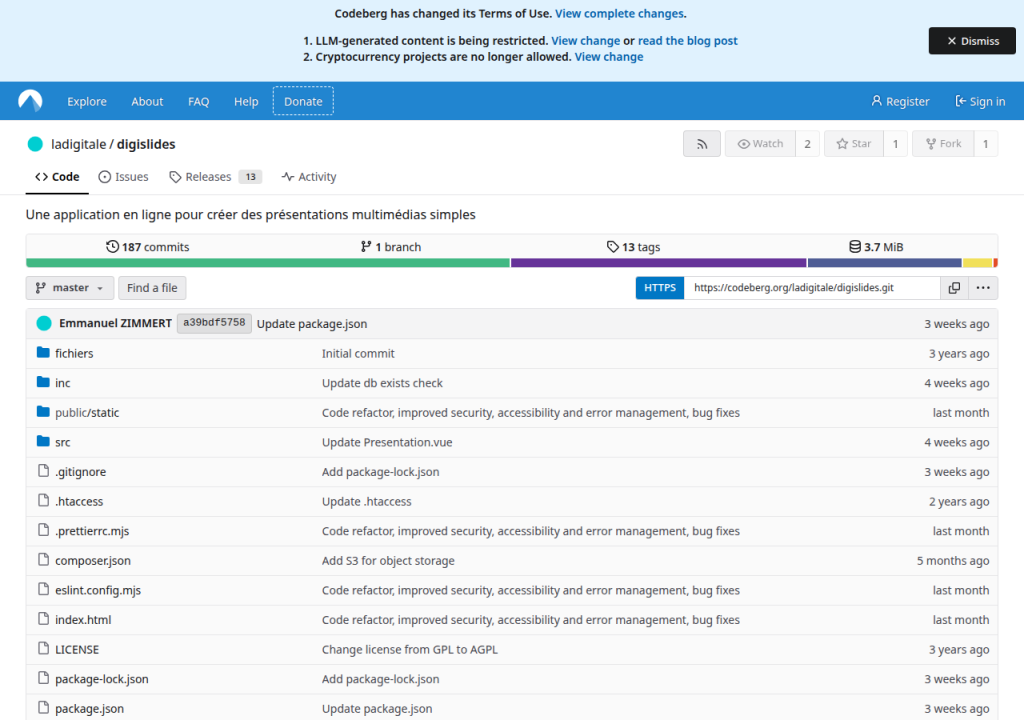Open the Codeberg logo home link
The image size is (1024, 720).
30,101
